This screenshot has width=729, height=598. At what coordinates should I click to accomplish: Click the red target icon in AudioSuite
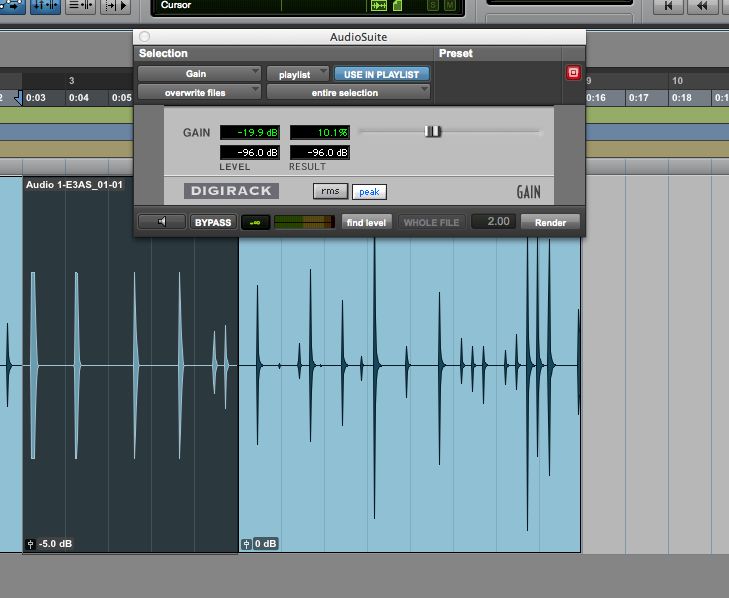pyautogui.click(x=573, y=73)
